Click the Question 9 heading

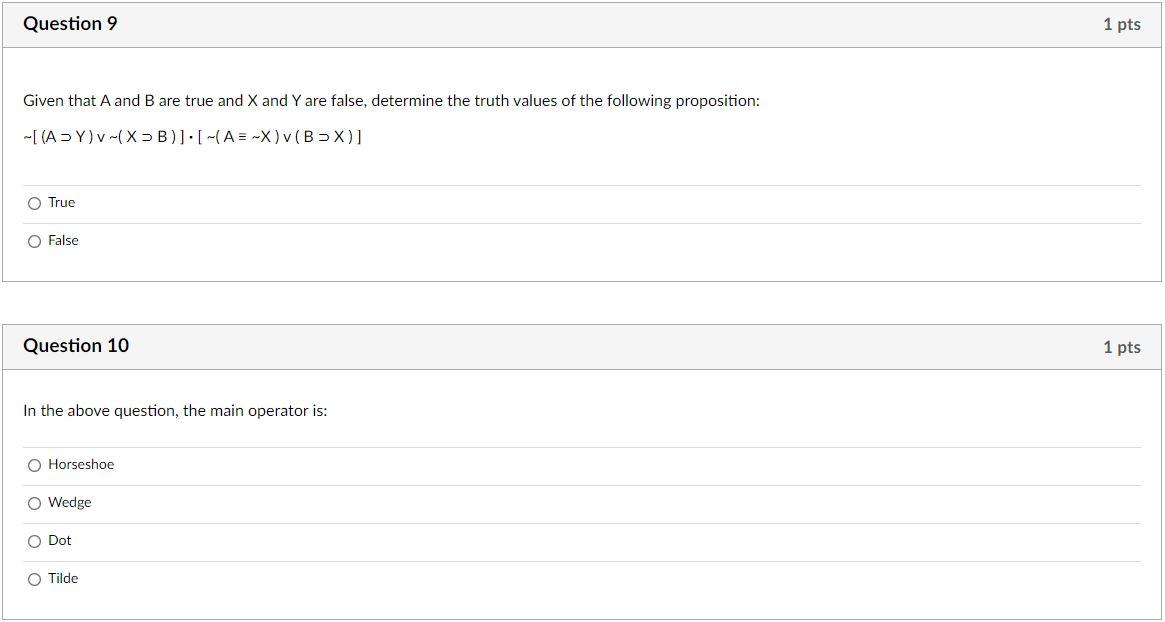click(x=71, y=24)
